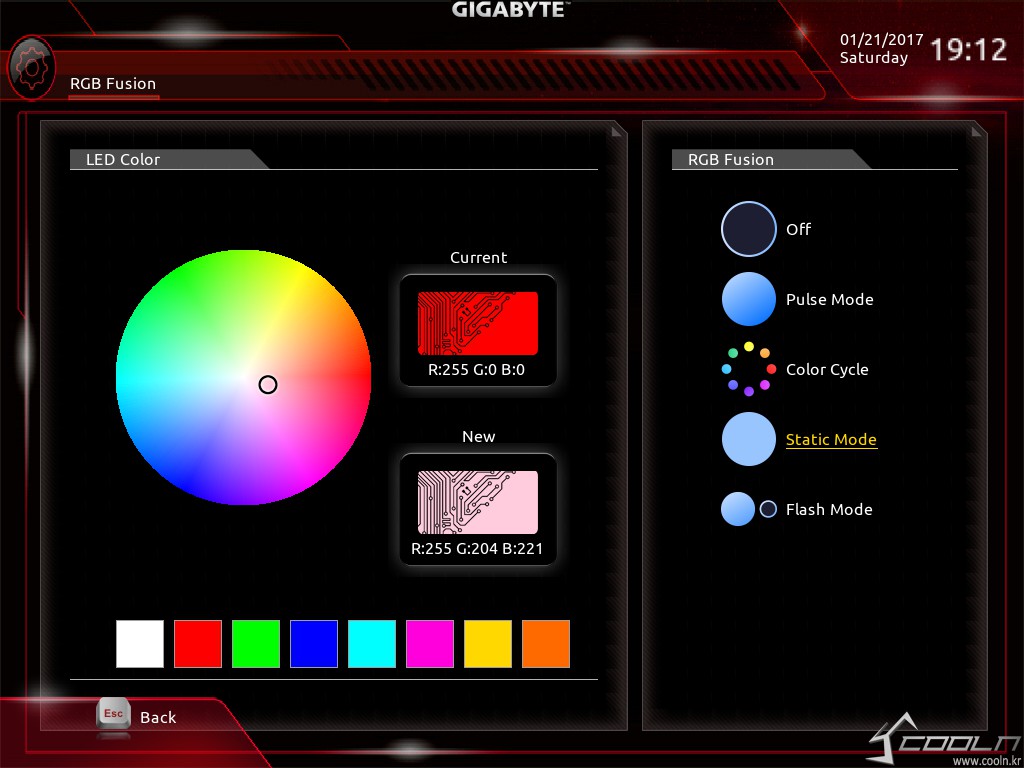The image size is (1024, 768).
Task: Select the Color Cycle dotted ring icon
Action: (x=748, y=369)
